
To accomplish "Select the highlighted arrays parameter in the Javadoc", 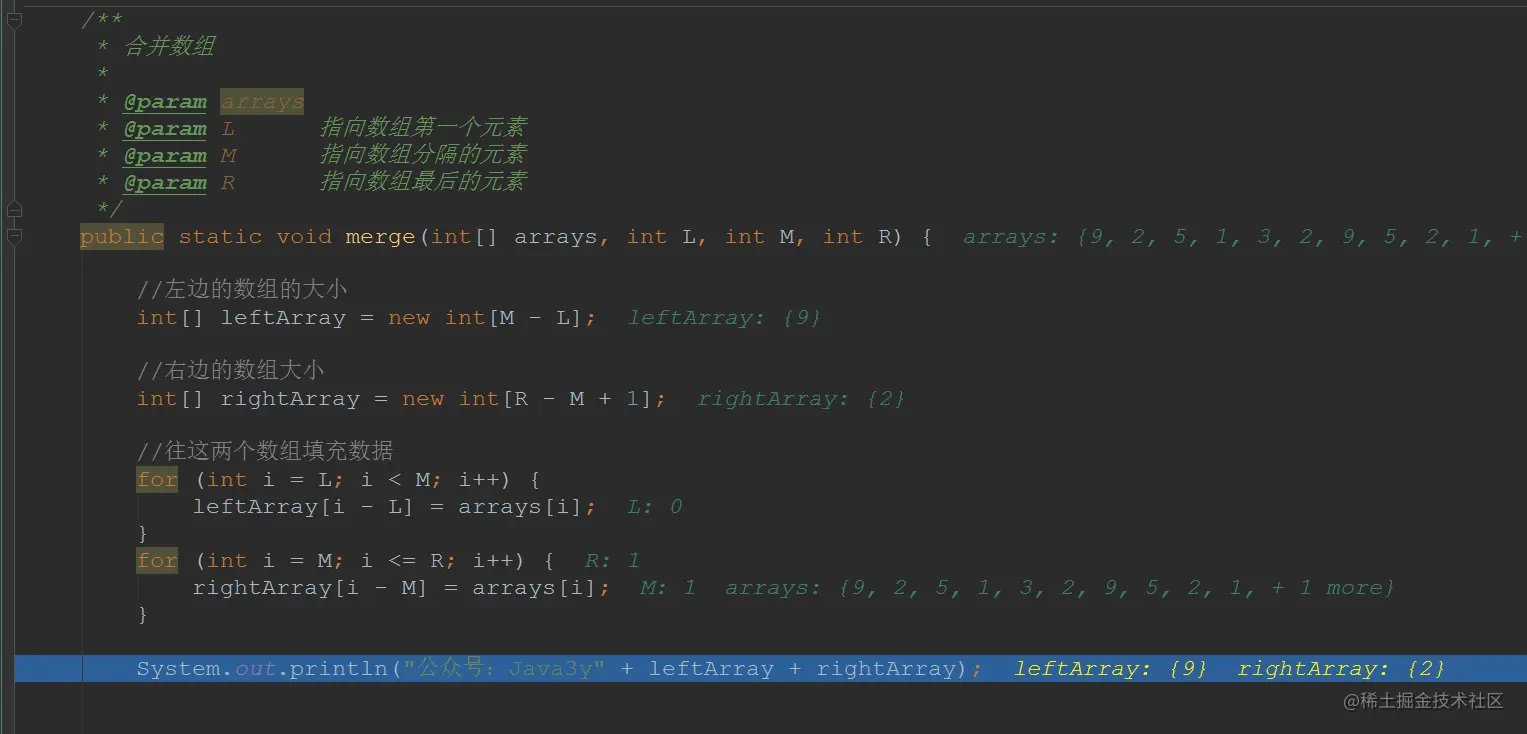I will pos(262,101).
